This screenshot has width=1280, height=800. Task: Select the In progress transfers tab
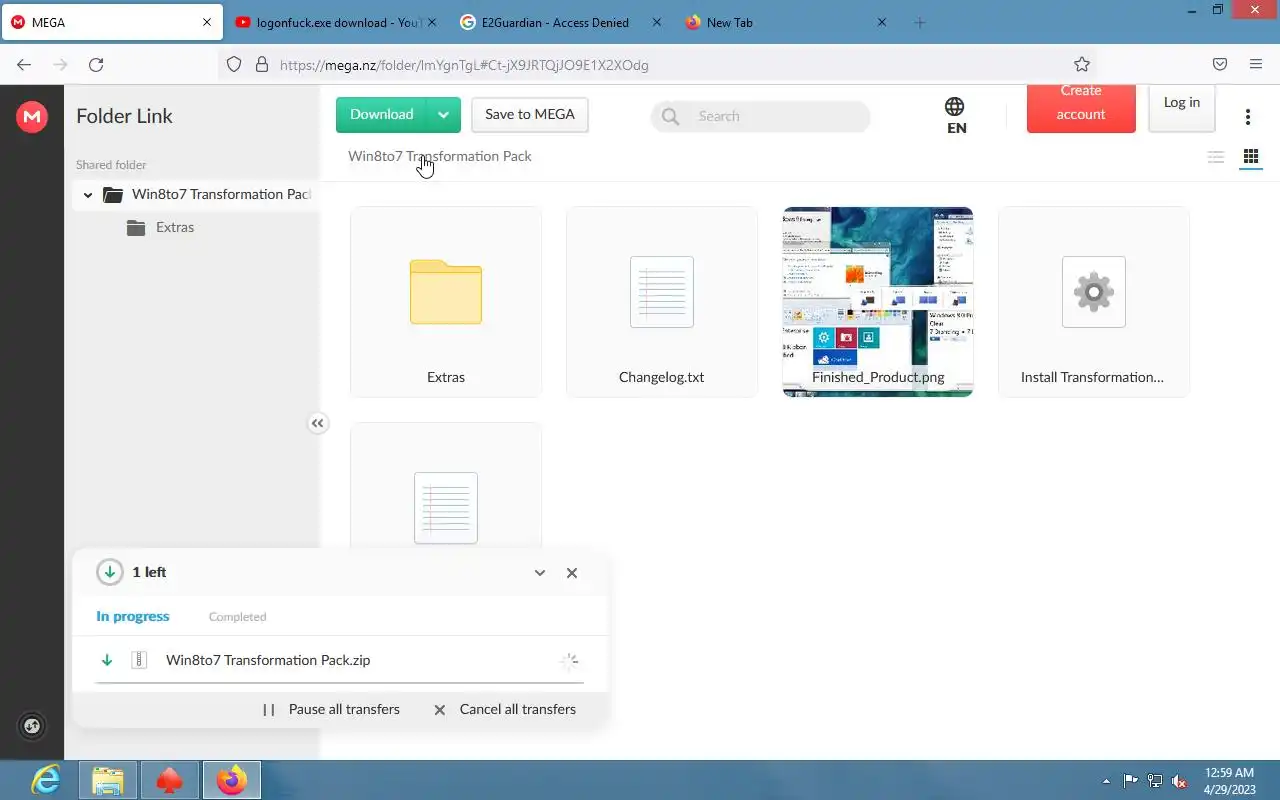(133, 617)
